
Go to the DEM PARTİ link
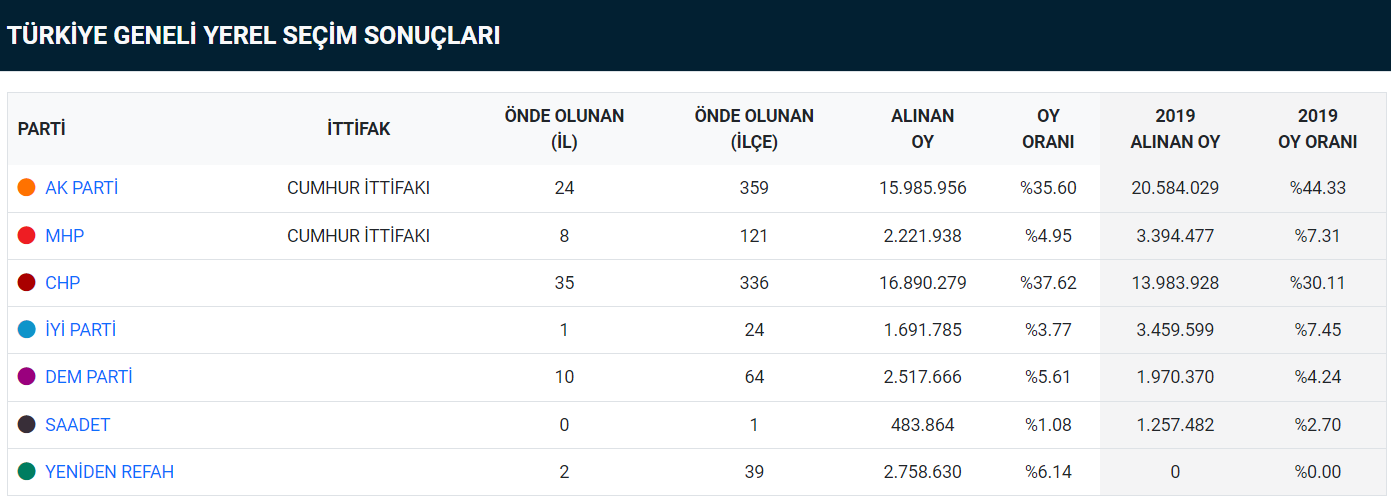[88, 377]
